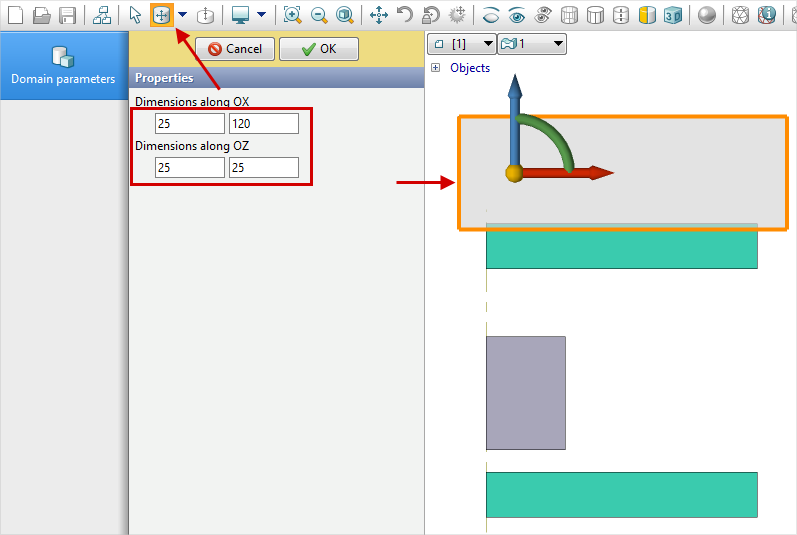
Task: Toggle the double eye visibility icon
Action: coord(543,15)
